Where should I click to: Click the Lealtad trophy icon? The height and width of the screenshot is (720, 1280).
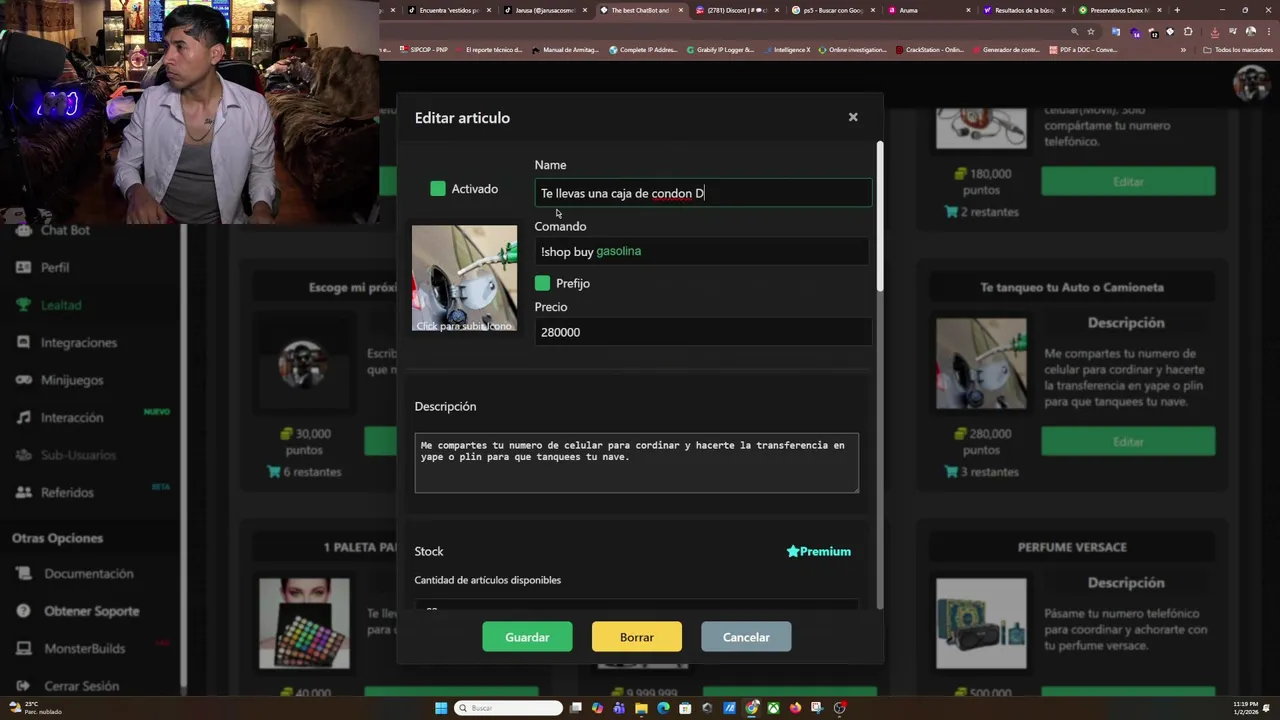[x=23, y=305]
